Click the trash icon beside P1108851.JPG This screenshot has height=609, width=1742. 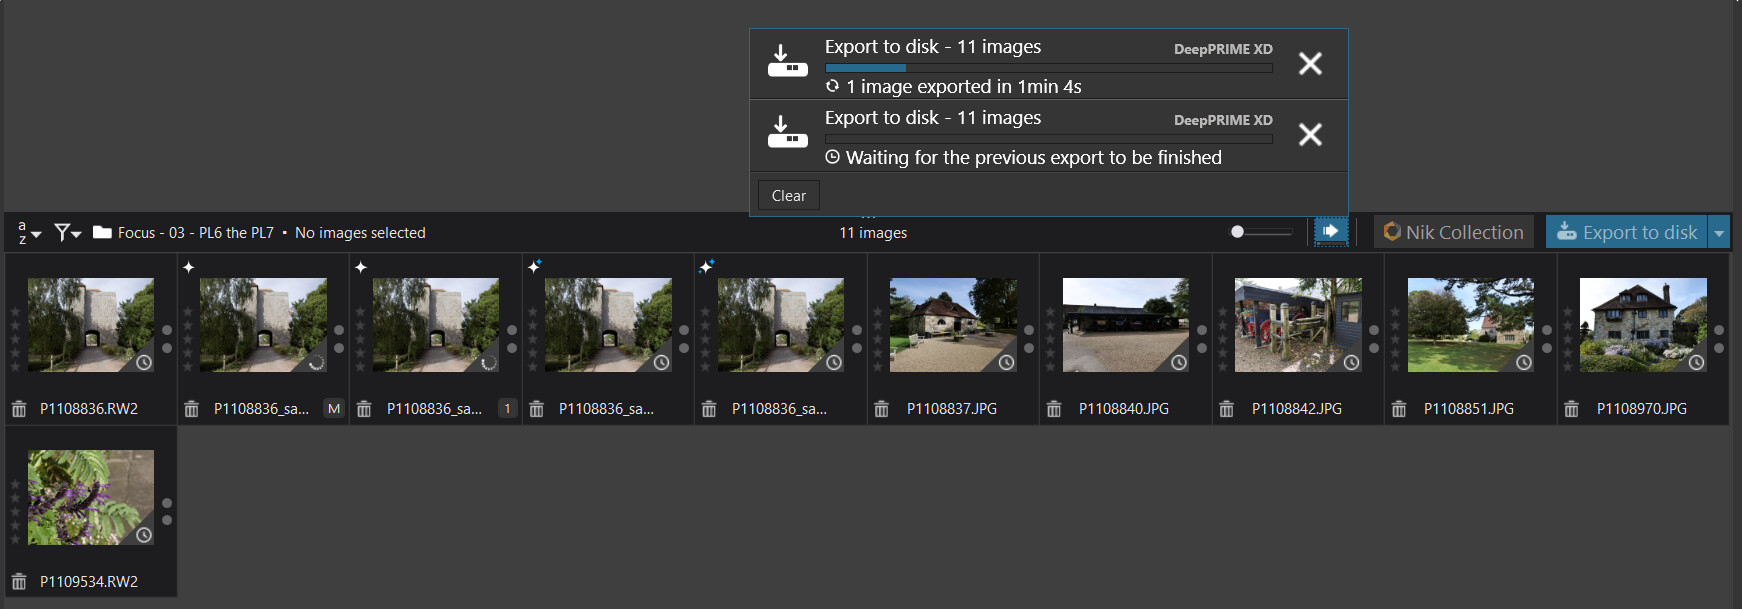click(1399, 409)
